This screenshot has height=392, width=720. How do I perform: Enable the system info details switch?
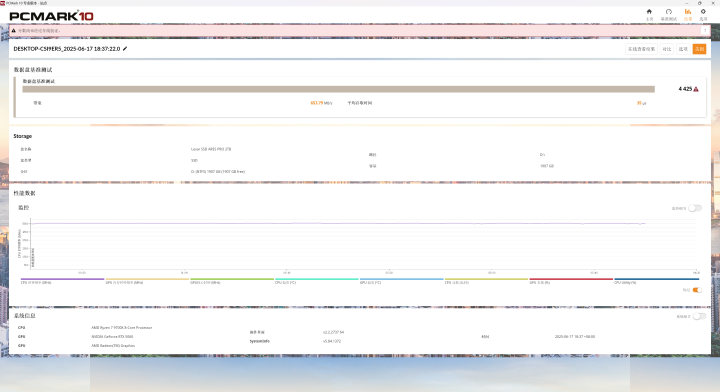pos(699,316)
